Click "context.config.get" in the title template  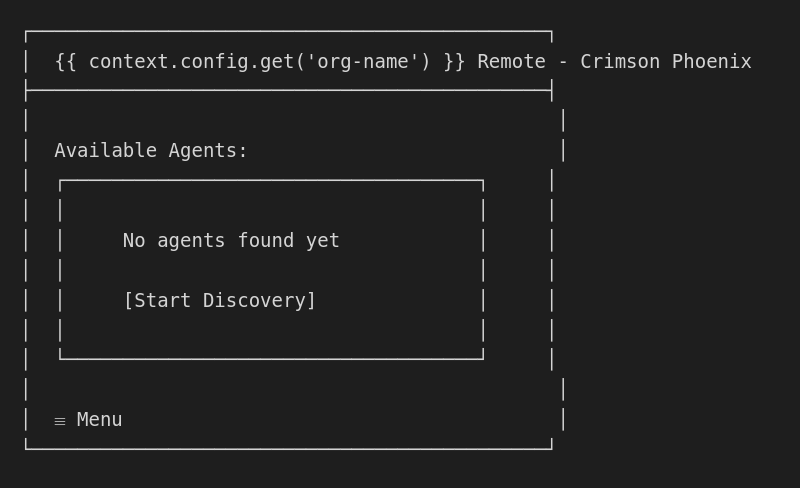[x=191, y=62]
